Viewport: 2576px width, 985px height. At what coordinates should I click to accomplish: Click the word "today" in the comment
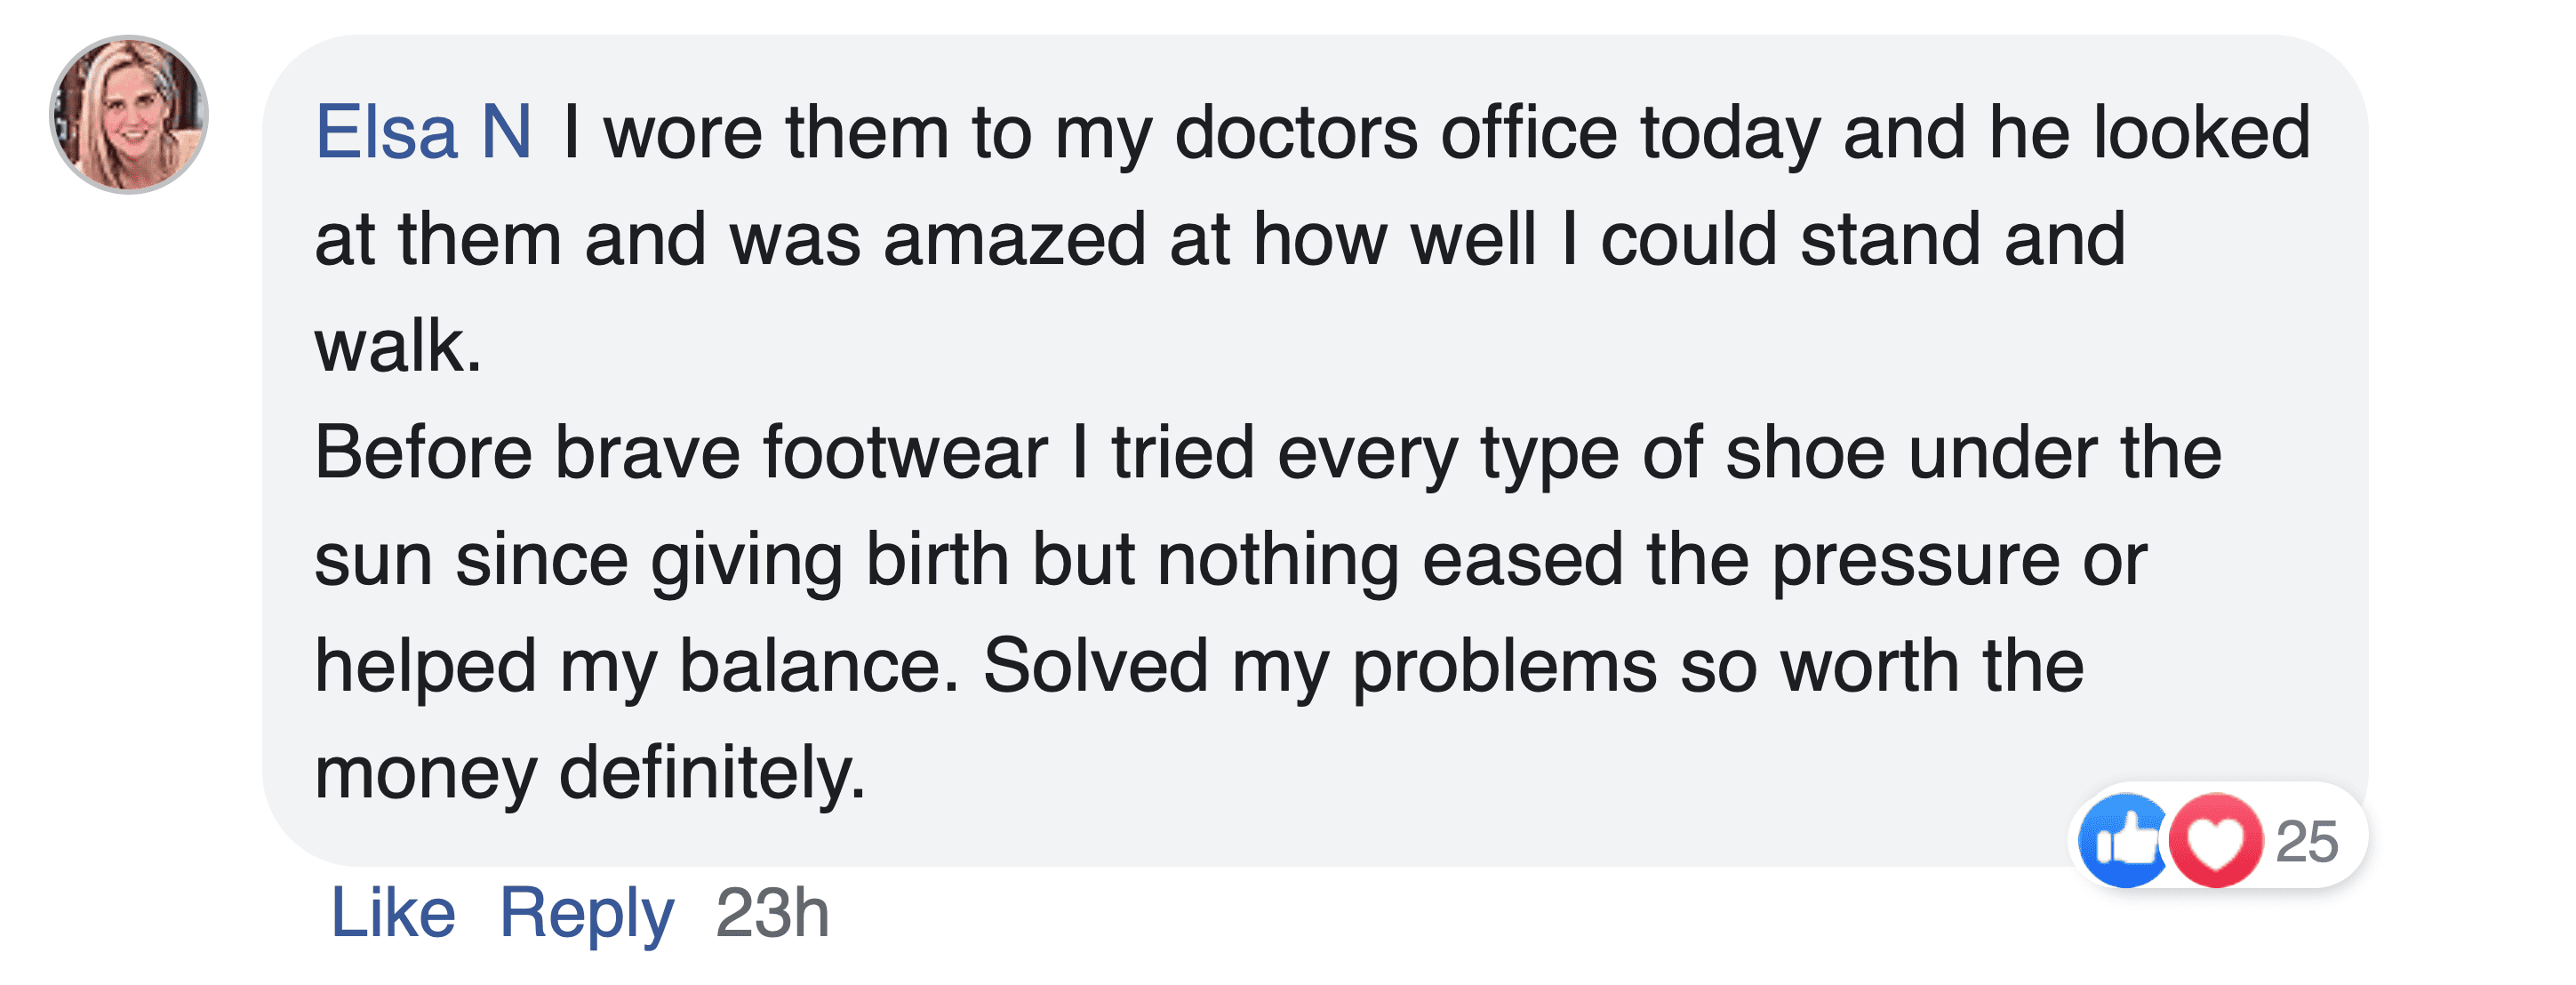pyautogui.click(x=1730, y=132)
